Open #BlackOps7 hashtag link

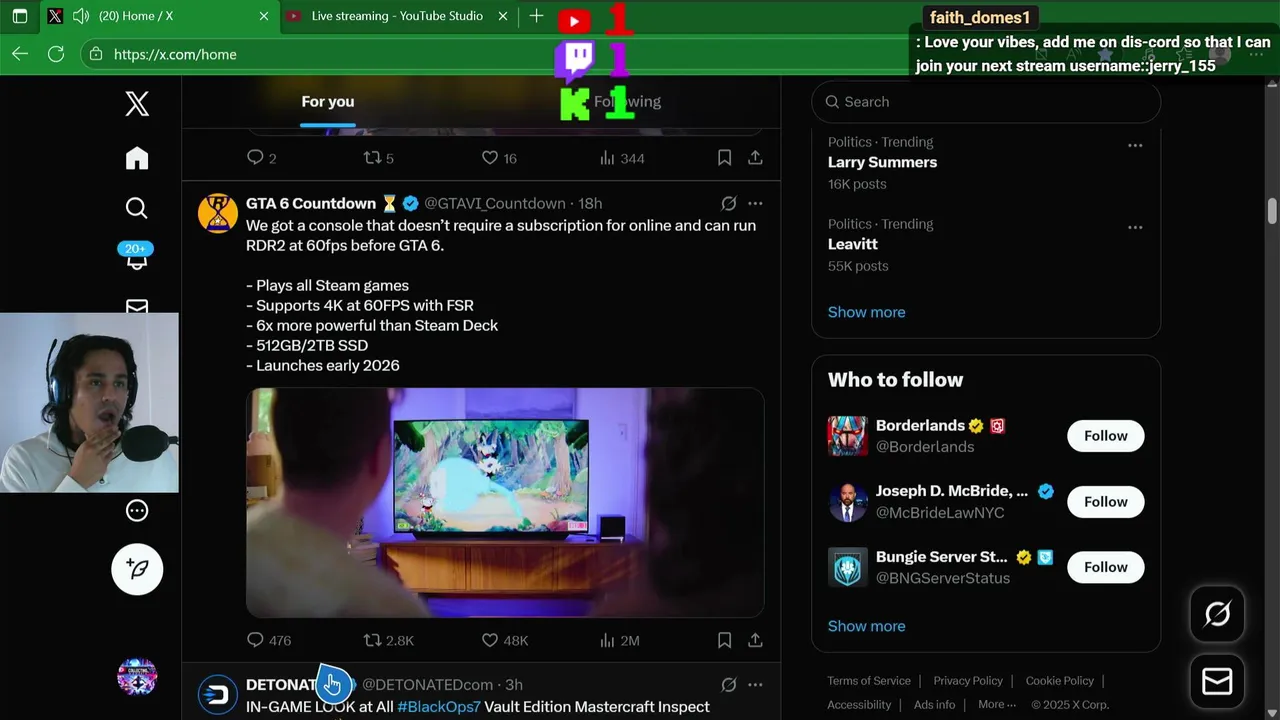point(439,707)
